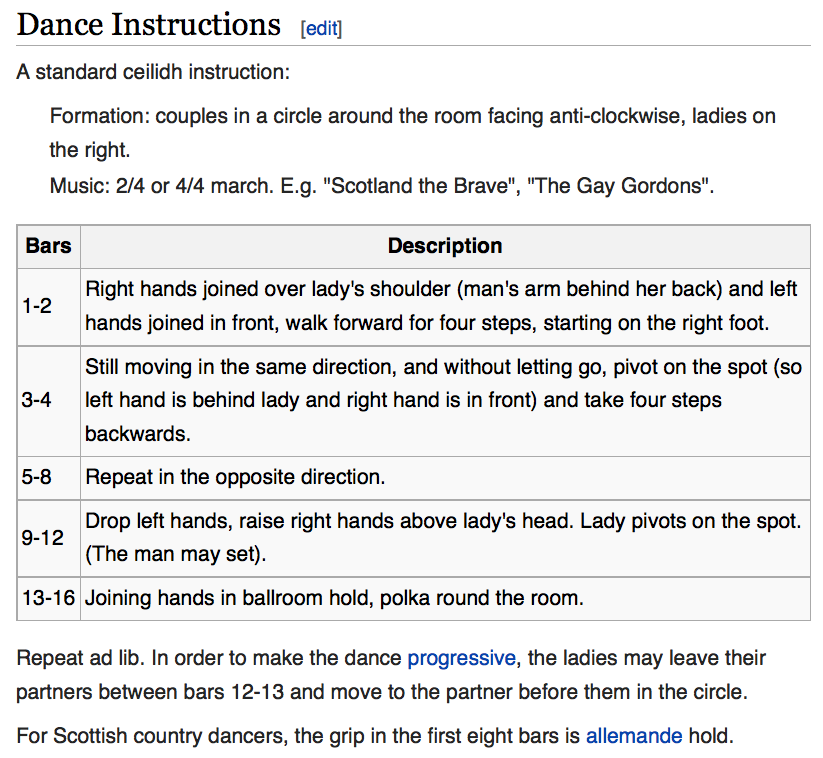Follow the 'progressive' hyperlink
The height and width of the screenshot is (758, 823).
click(461, 658)
